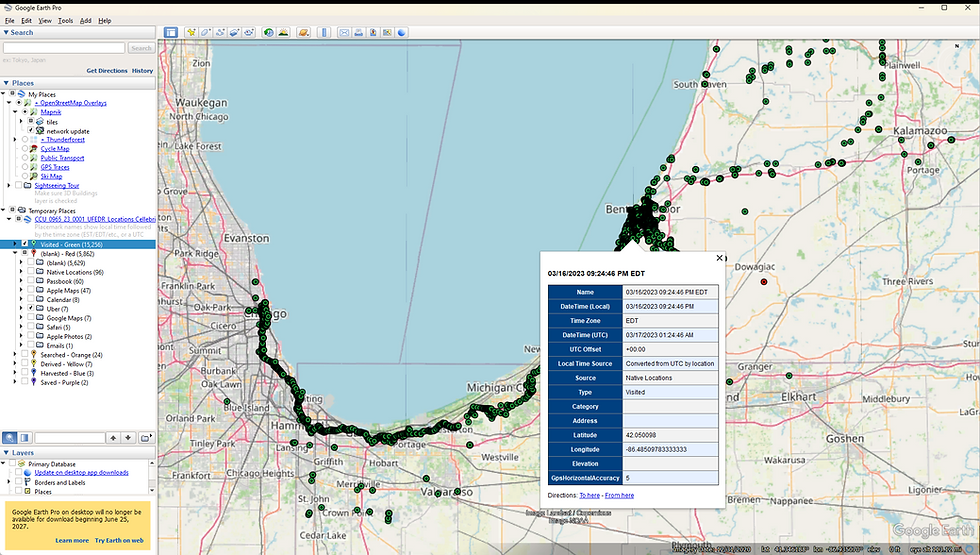Open the search History link
Image resolution: width=980 pixels, height=555 pixels.
[x=142, y=71]
